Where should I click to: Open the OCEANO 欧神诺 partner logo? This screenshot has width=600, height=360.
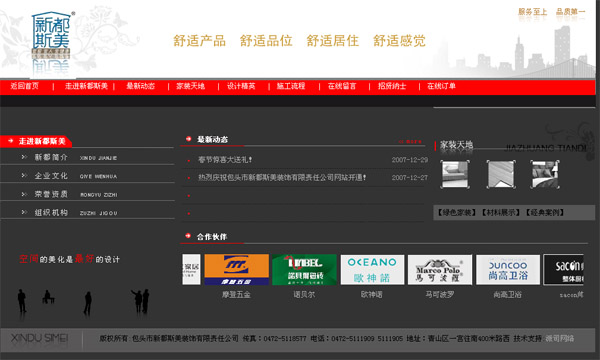(372, 270)
